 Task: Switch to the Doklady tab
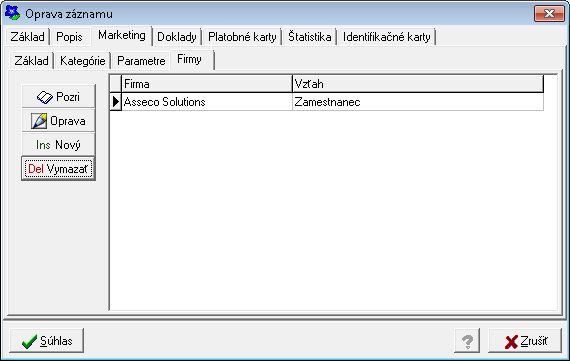[177, 37]
